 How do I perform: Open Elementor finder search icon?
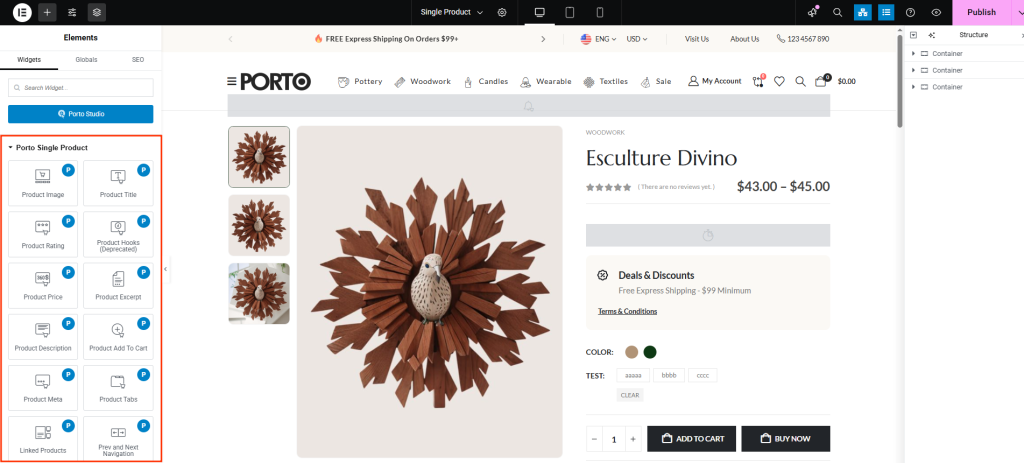tap(838, 12)
